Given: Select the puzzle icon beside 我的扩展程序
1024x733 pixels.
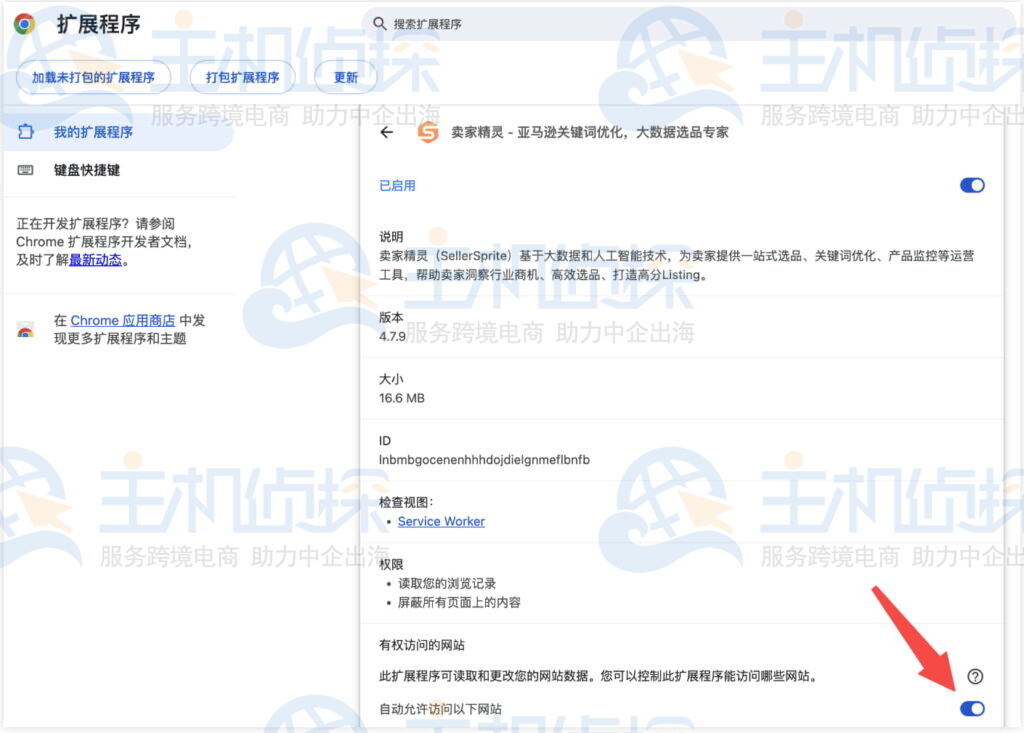Looking at the screenshot, I should tap(25, 131).
